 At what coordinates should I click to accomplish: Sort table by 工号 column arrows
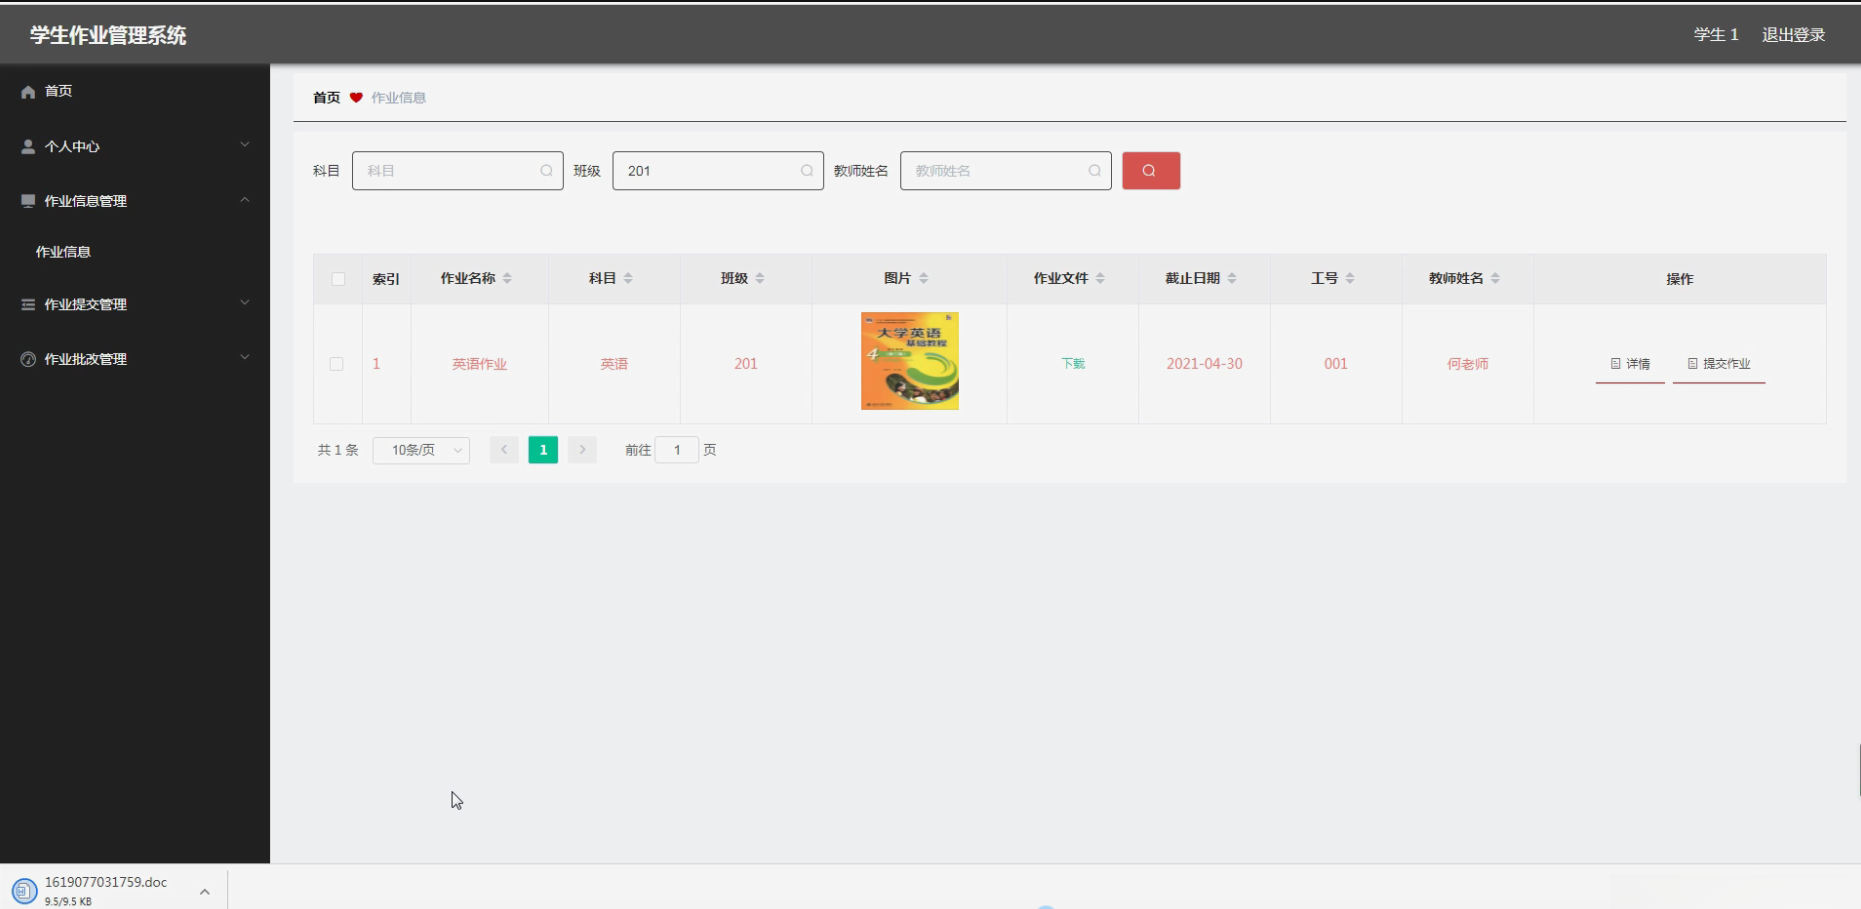[x=1350, y=278]
